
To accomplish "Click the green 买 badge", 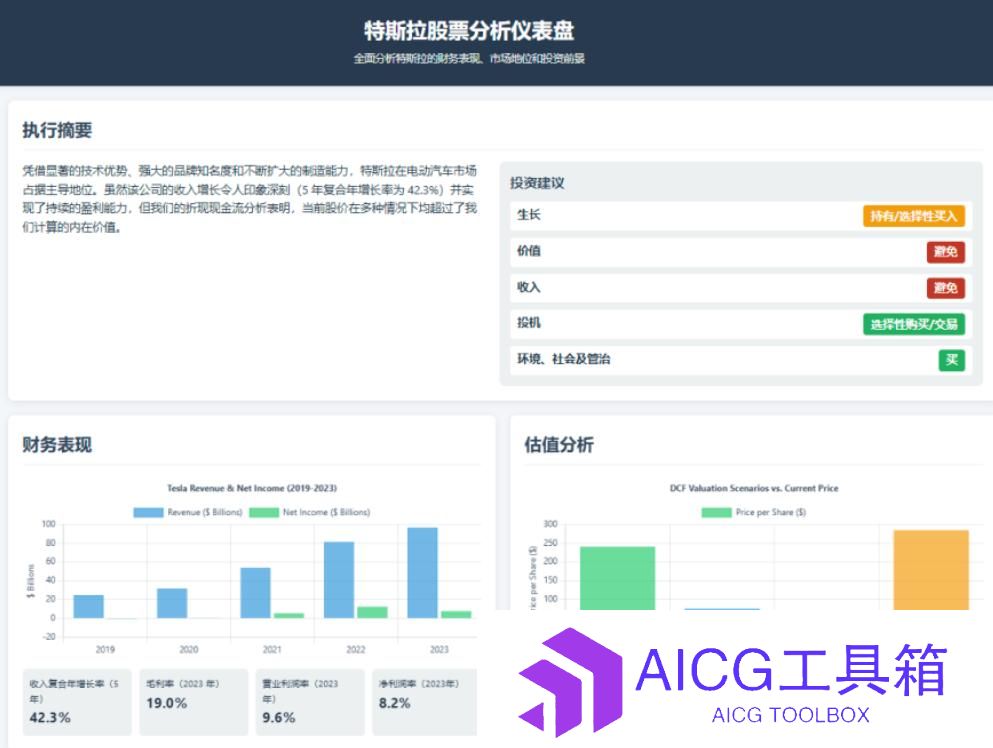I will pyautogui.click(x=951, y=360).
